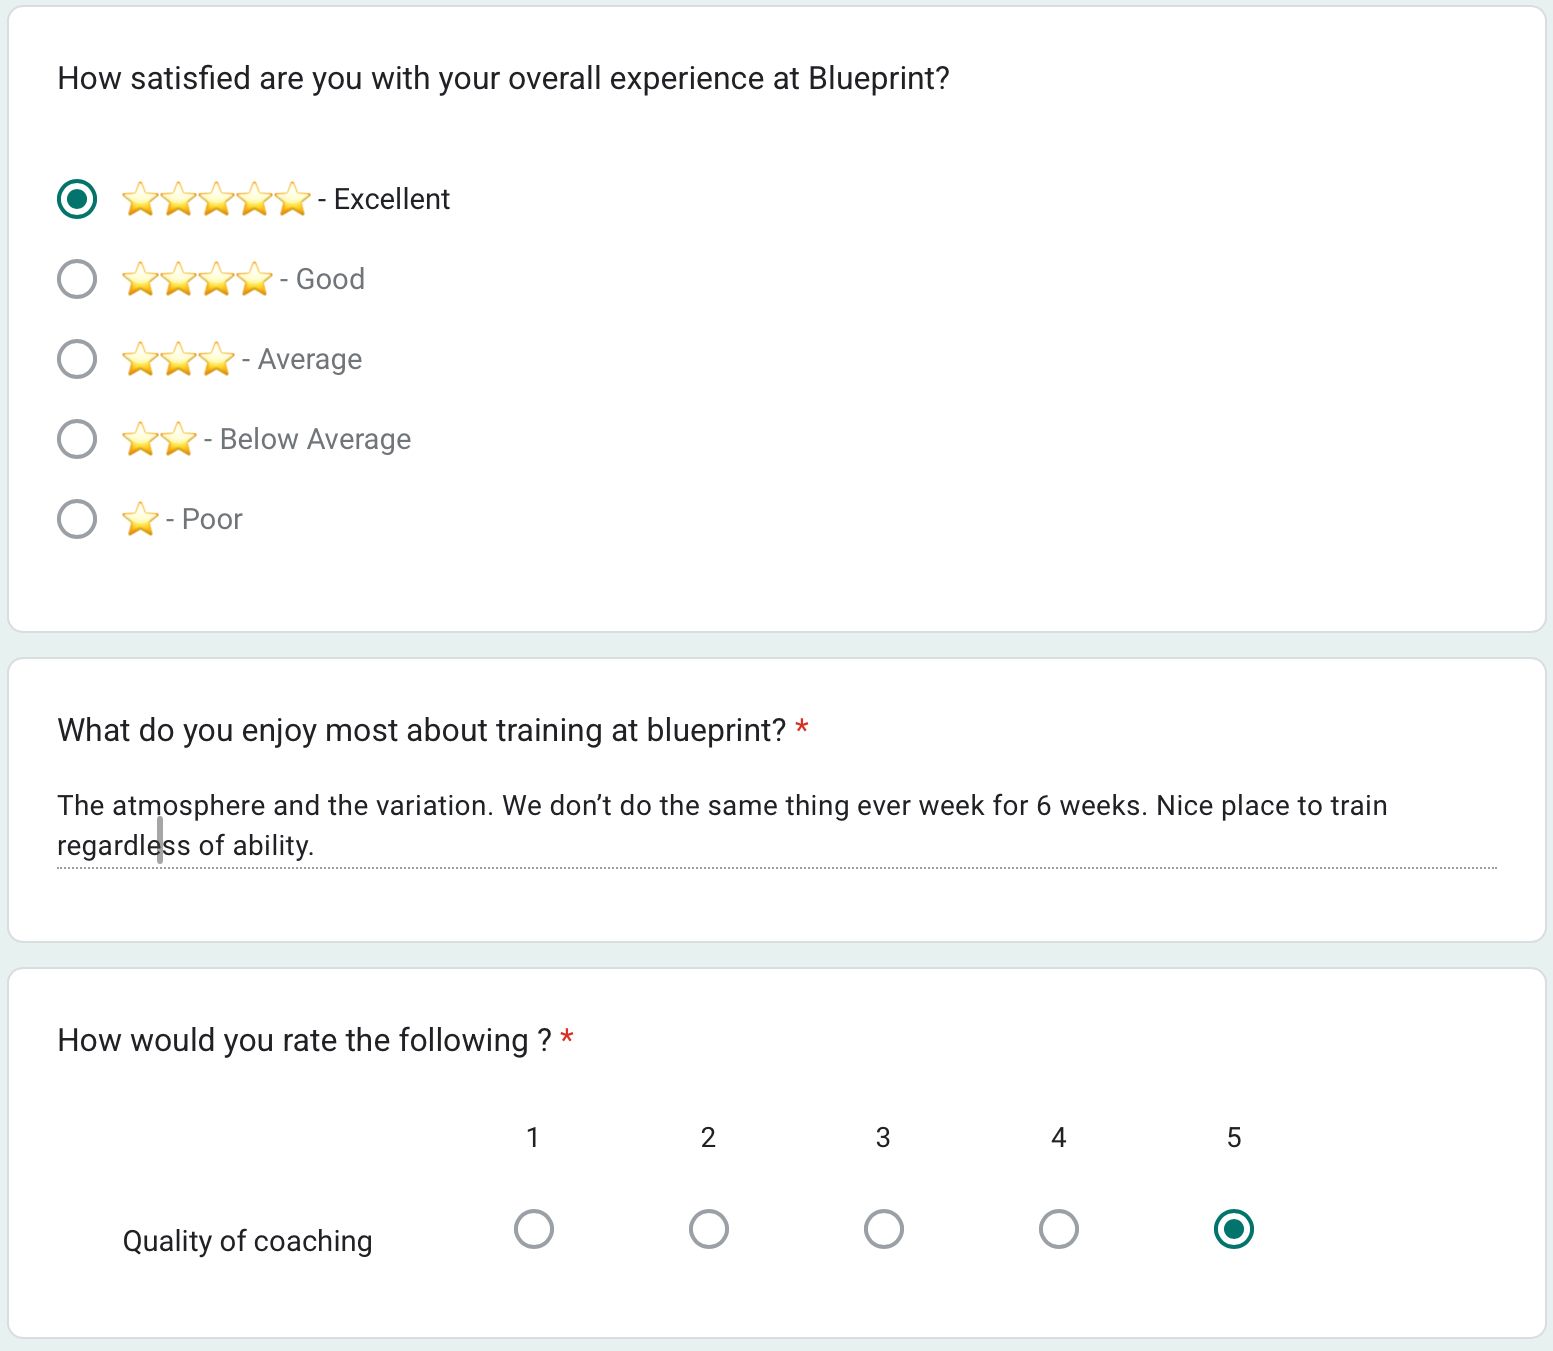Click the five-star icons beside Excellent
The image size is (1553, 1351).
216,199
